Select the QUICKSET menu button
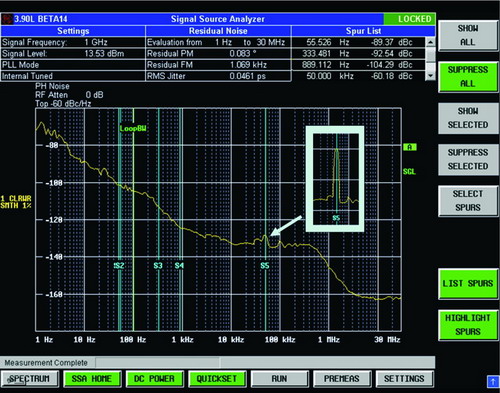 coord(217,379)
